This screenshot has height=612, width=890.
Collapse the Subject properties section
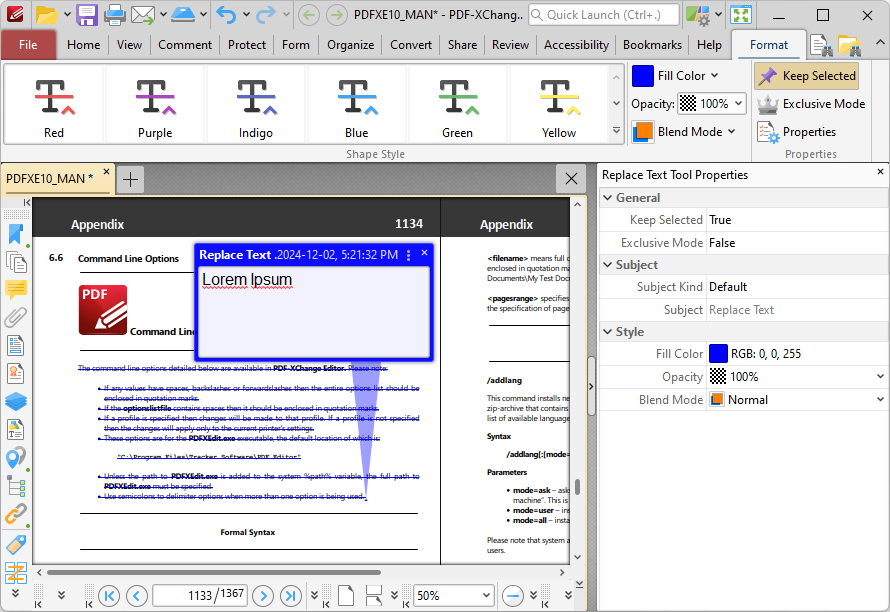[608, 265]
